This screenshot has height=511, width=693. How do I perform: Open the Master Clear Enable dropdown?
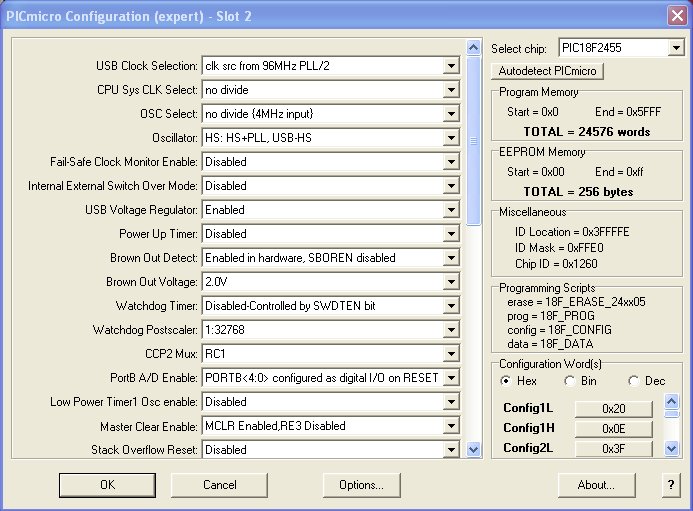point(451,426)
